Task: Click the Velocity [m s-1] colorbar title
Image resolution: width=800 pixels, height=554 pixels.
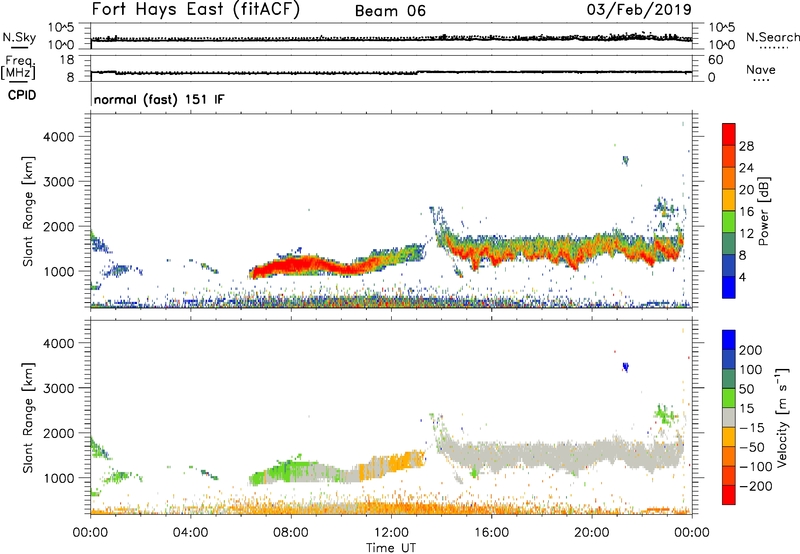Action: pyautogui.click(x=783, y=417)
